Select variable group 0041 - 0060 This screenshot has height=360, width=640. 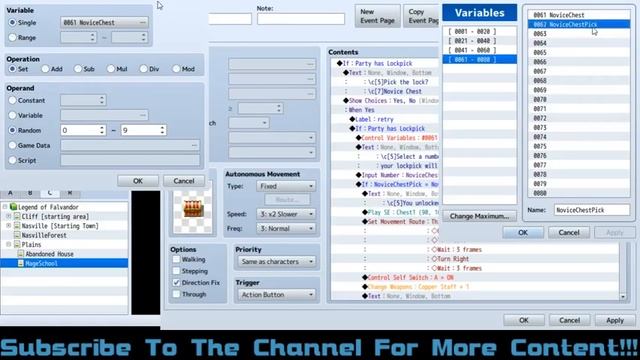pos(480,50)
